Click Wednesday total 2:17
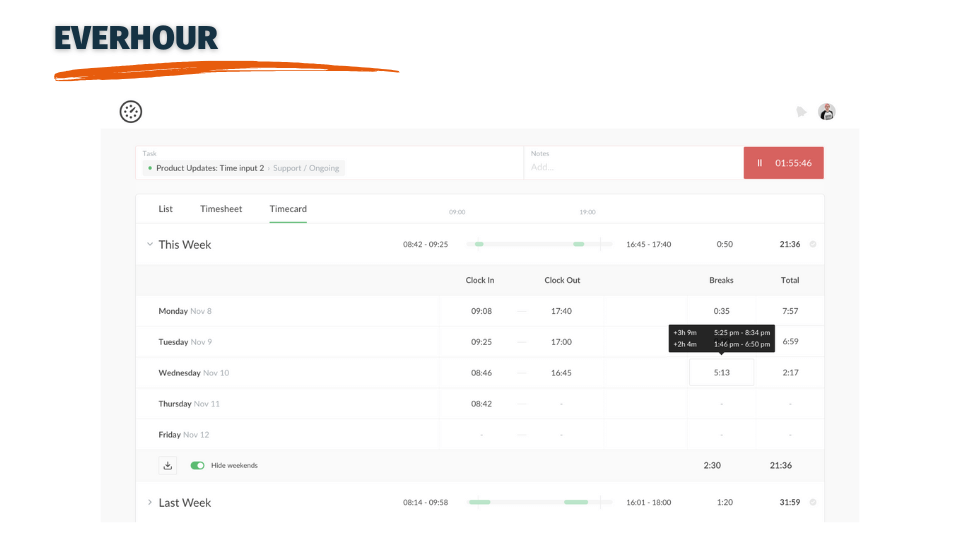 [790, 372]
